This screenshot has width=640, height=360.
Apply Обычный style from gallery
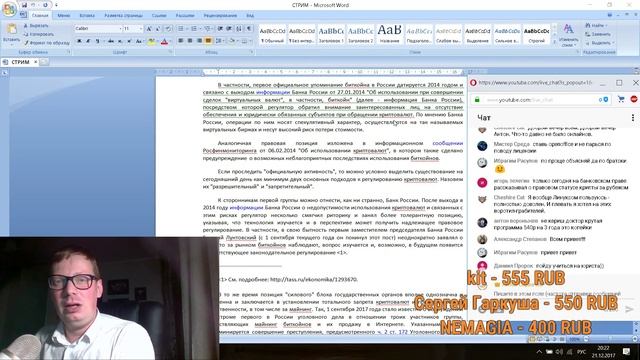click(x=272, y=34)
